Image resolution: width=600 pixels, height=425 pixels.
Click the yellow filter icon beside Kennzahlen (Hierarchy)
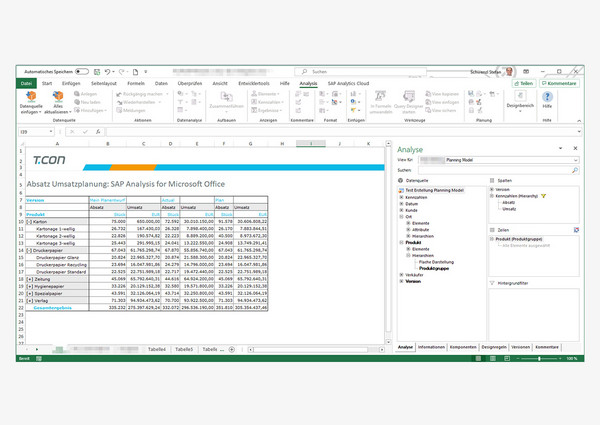tap(543, 196)
